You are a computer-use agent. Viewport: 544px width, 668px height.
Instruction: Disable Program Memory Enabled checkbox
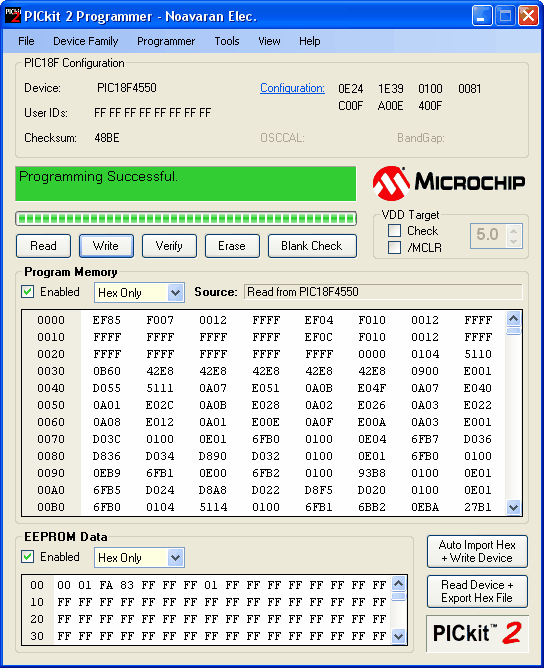tap(28, 292)
